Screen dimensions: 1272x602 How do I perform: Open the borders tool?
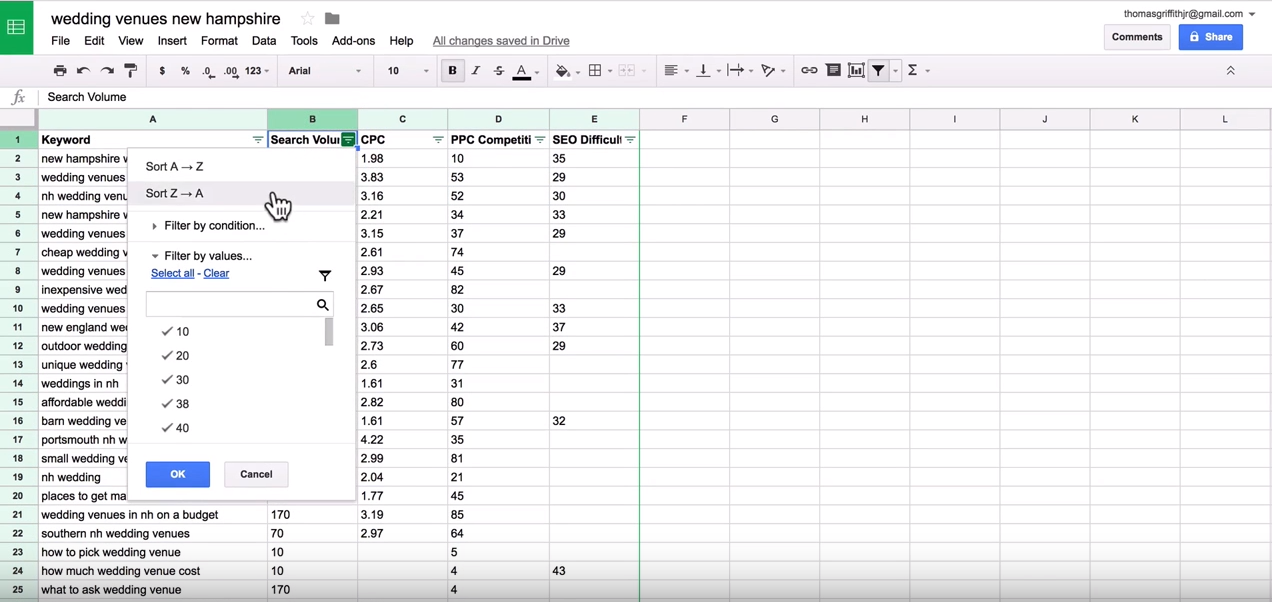coord(595,71)
